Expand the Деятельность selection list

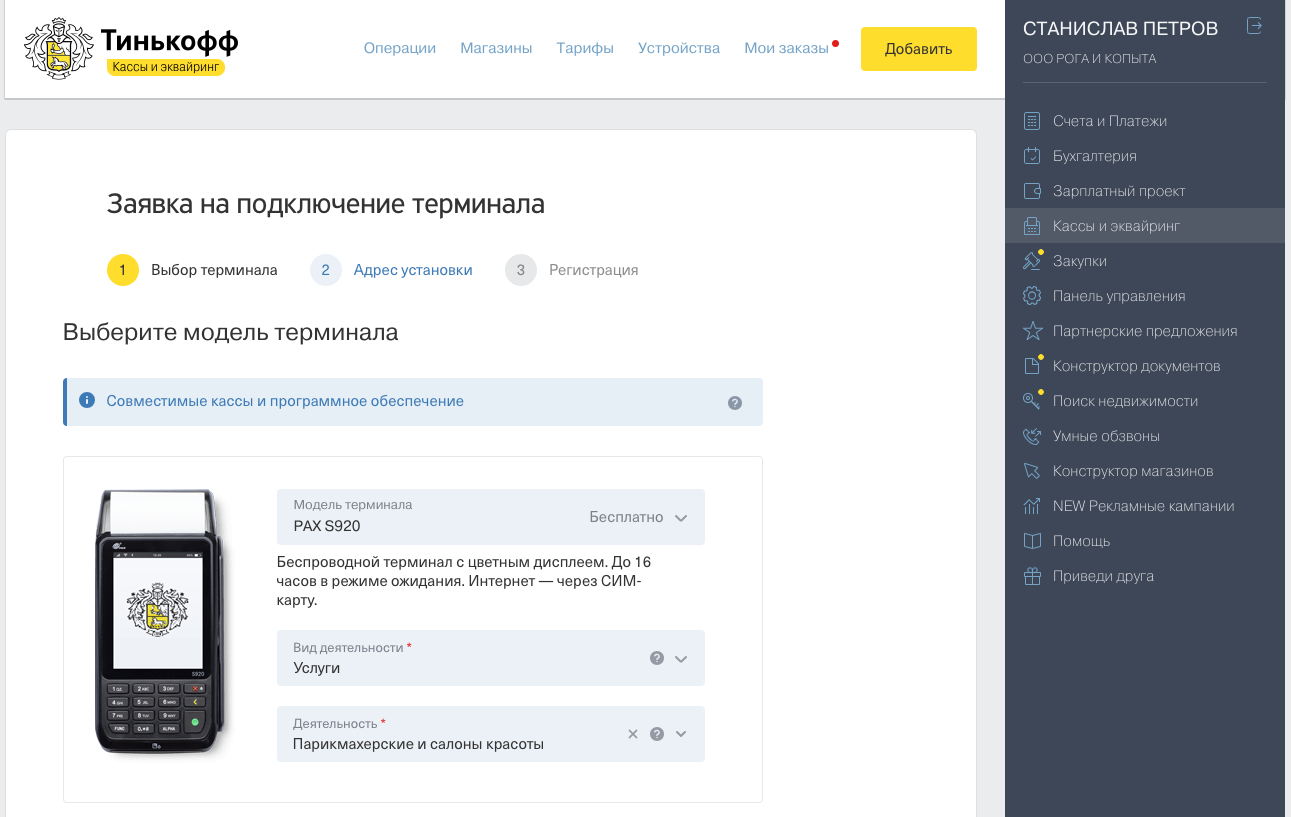pyautogui.click(x=681, y=733)
